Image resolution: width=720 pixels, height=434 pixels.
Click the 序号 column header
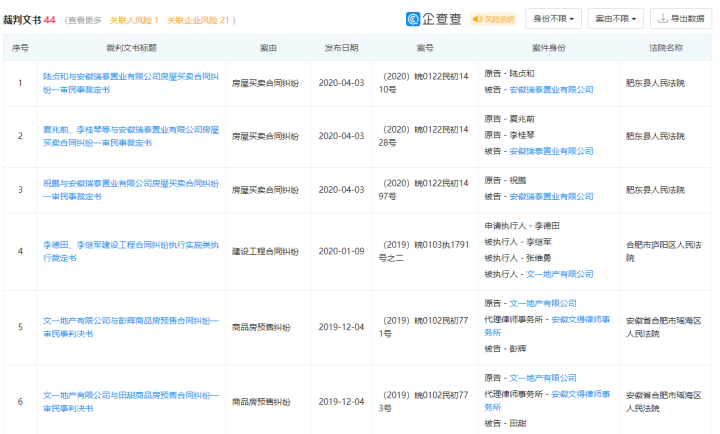point(20,48)
